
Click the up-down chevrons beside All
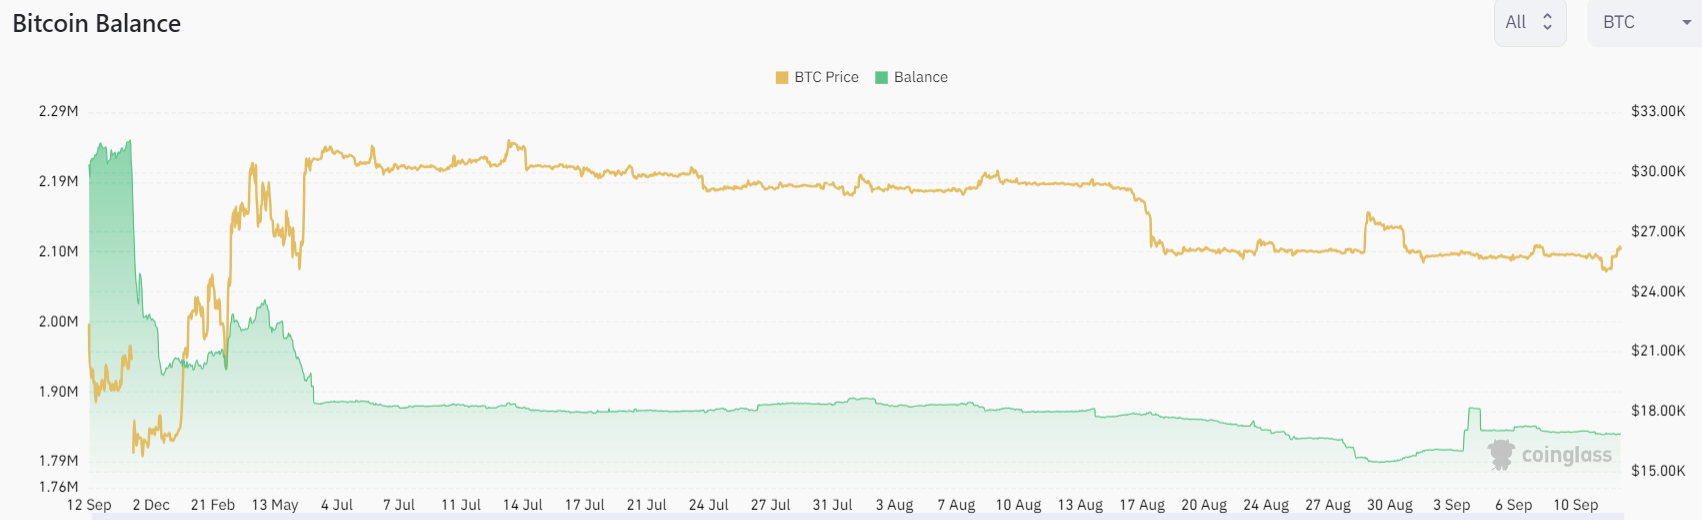[x=1547, y=22]
